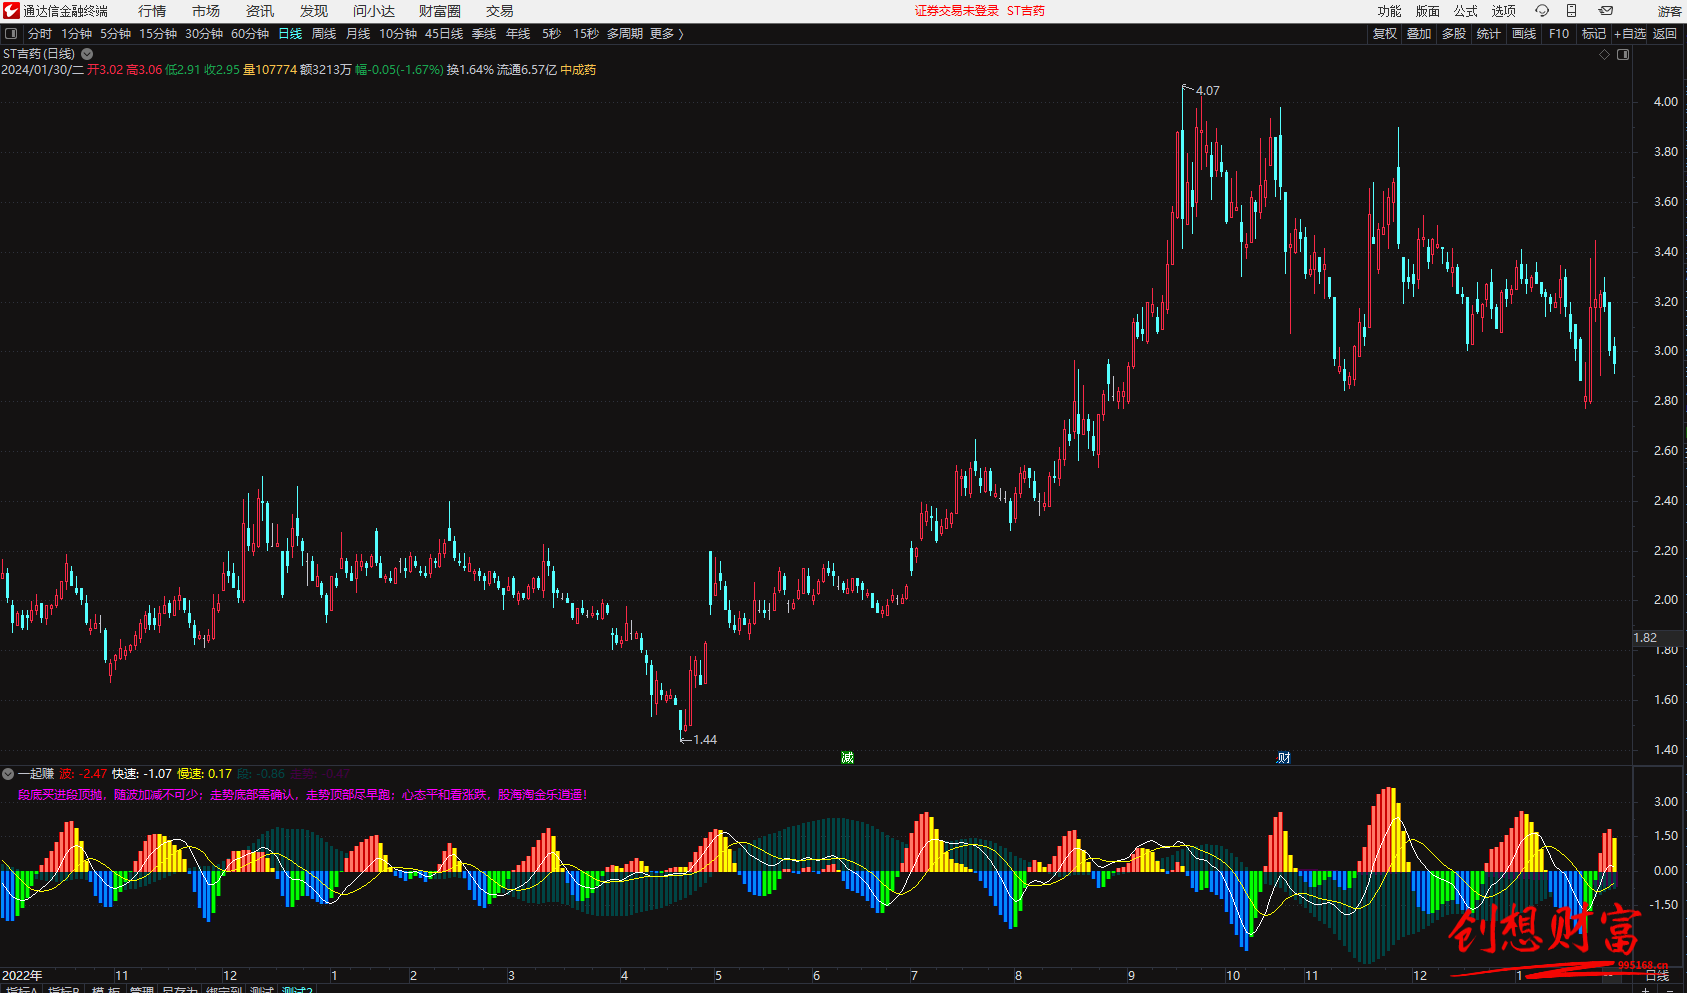
Task: Click the 证券交易未登录 login status link
Action: [956, 11]
